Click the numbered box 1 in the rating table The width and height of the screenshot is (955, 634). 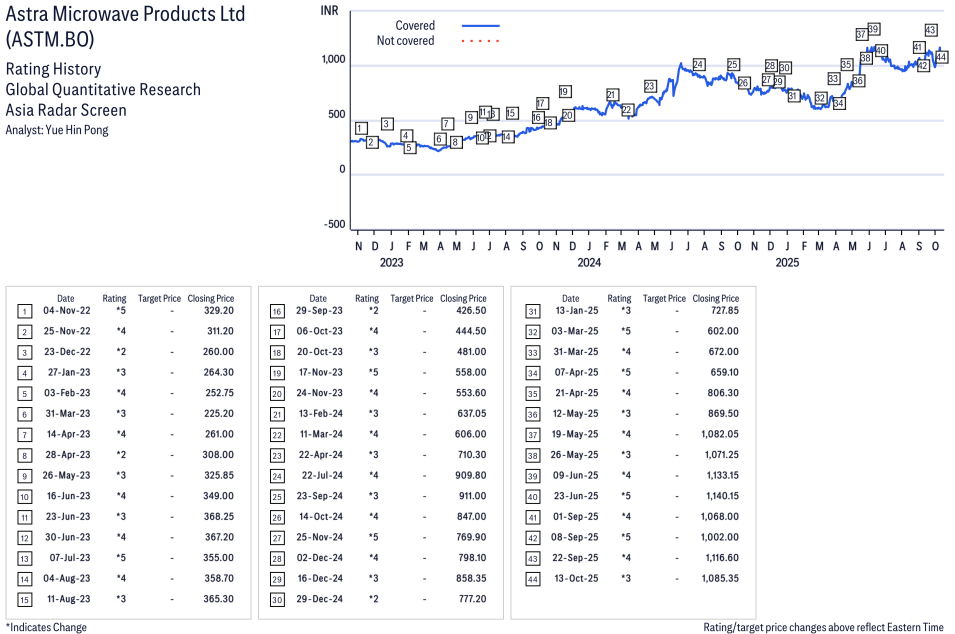click(x=25, y=311)
